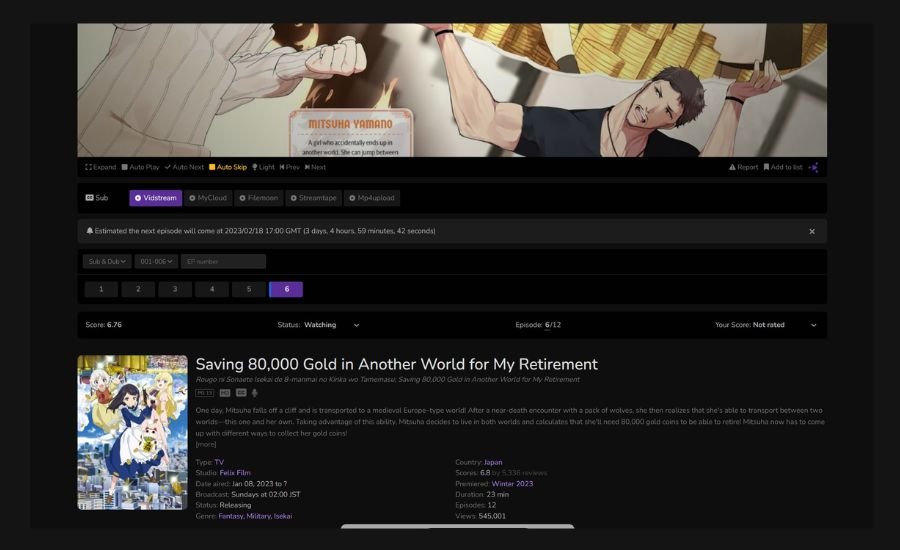
Task: Select episode 4
Action: (212, 289)
